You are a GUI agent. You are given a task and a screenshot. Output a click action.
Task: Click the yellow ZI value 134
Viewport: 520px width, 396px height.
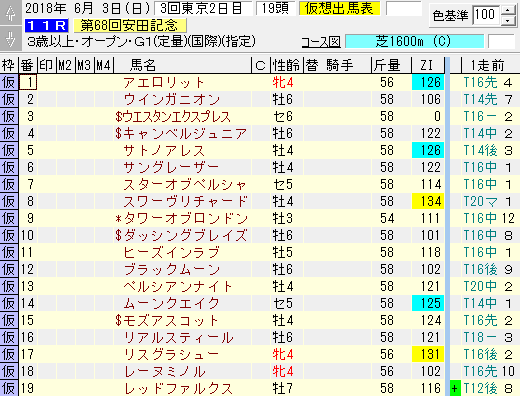428,201
